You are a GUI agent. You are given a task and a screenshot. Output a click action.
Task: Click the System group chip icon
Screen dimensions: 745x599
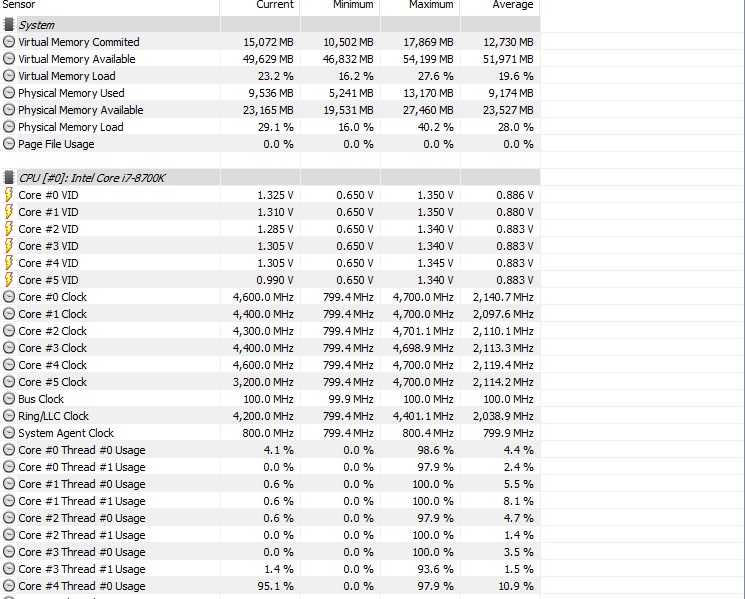click(x=9, y=25)
